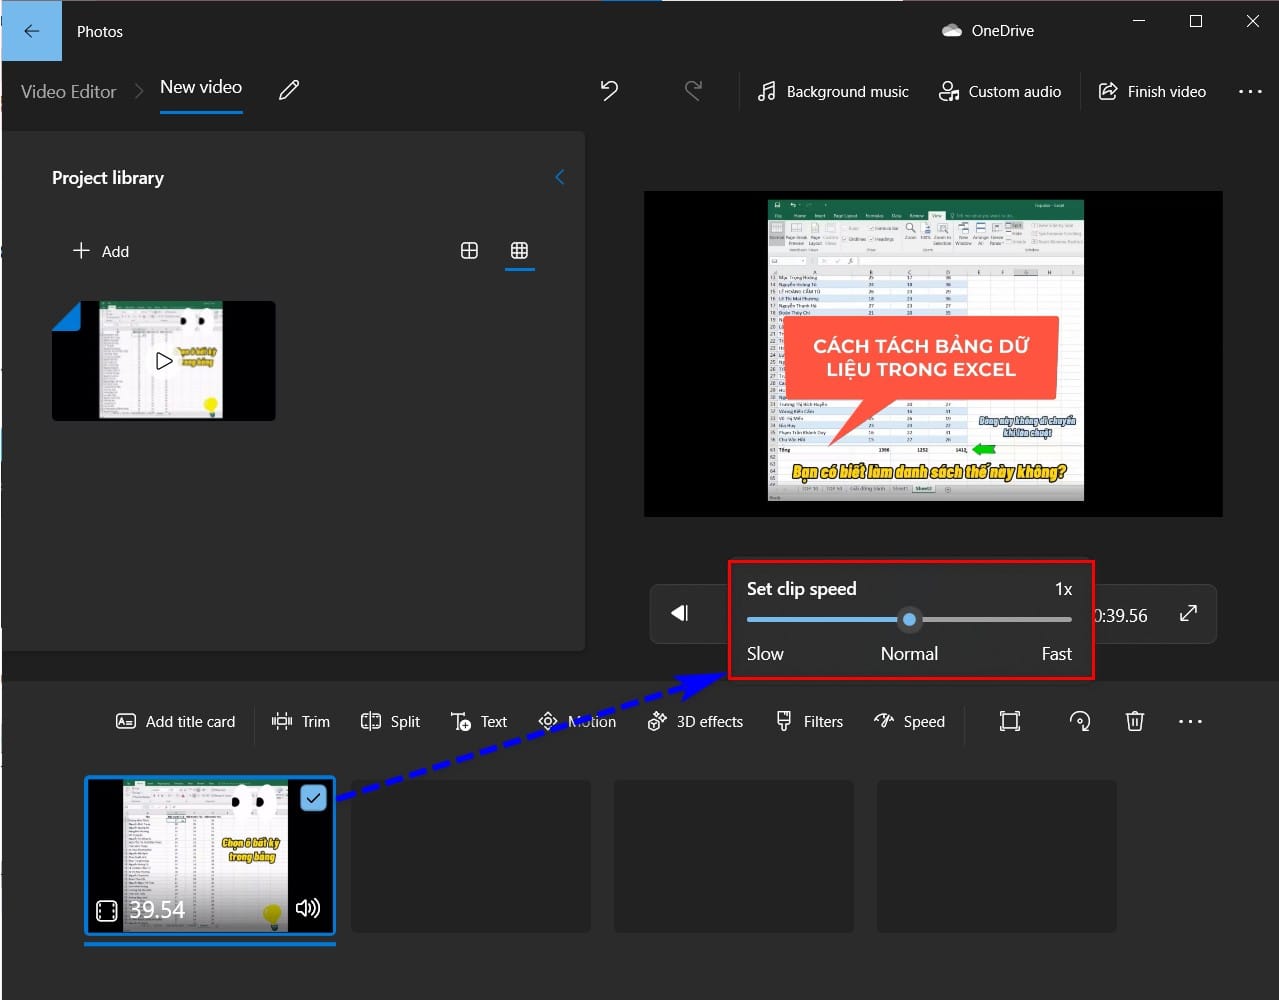Open Background music options
1279x1000 pixels.
click(833, 91)
